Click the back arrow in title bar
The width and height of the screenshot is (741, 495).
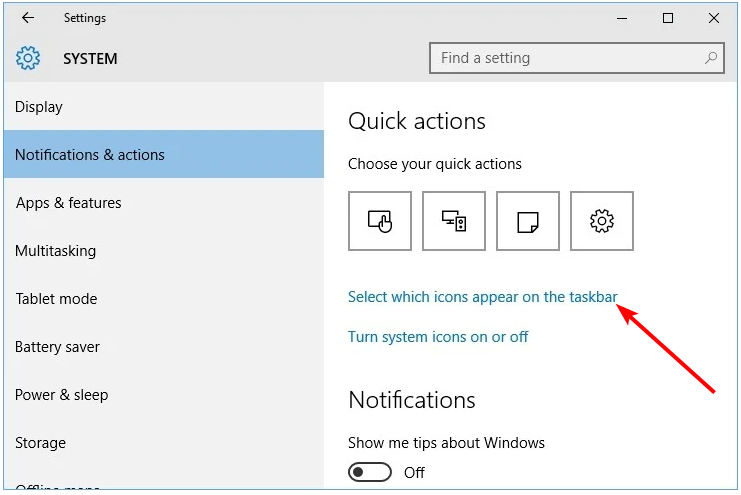[28, 18]
